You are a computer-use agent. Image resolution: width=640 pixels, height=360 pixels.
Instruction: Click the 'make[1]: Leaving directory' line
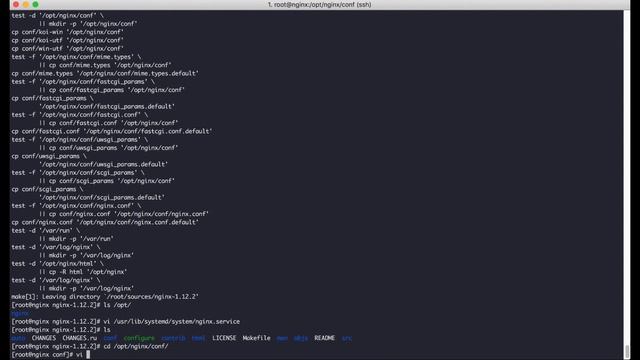(105, 297)
